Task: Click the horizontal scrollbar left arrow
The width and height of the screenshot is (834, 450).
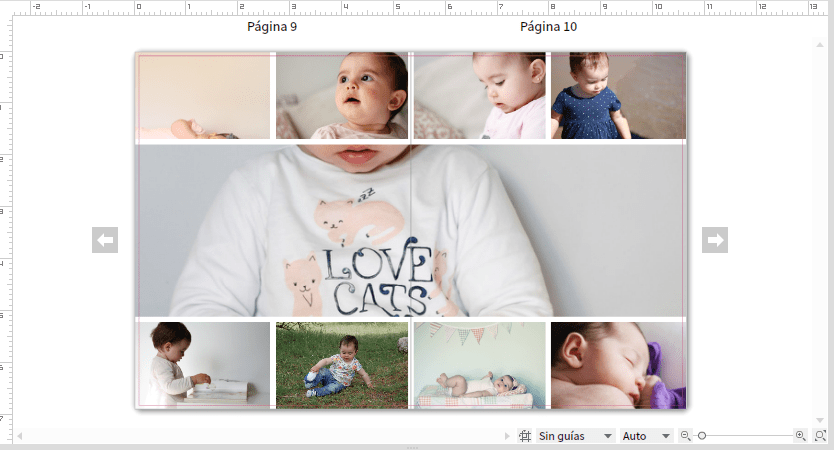Action: tap(20, 436)
